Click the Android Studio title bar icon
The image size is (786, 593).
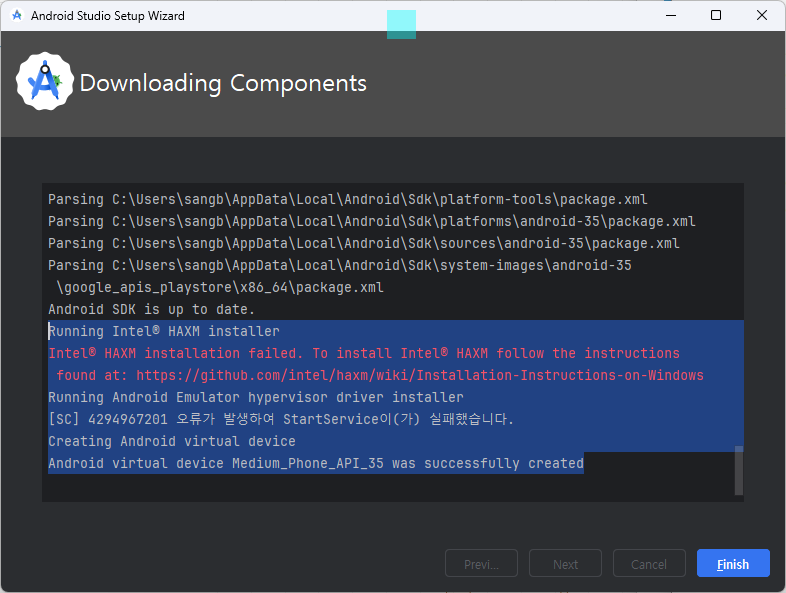pos(17,16)
